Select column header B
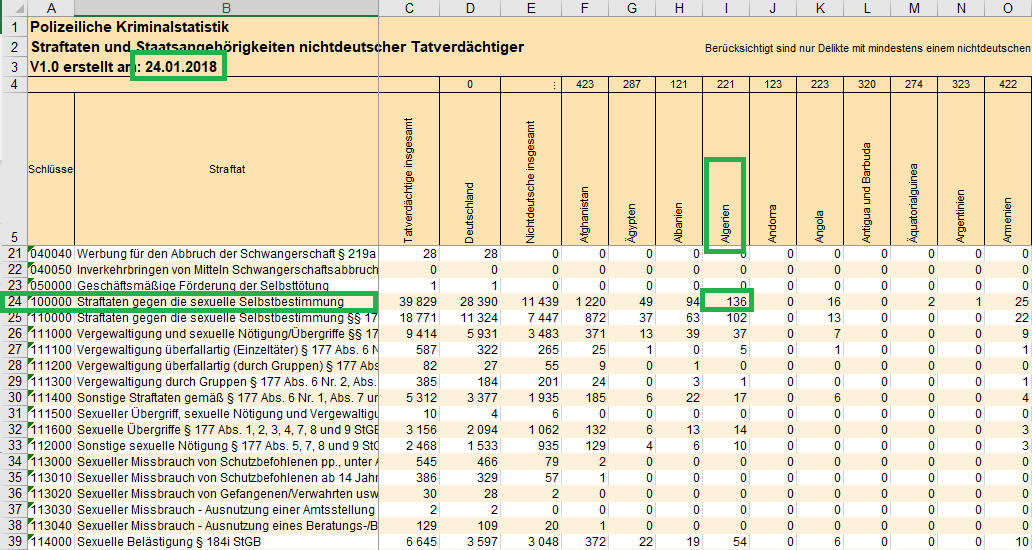The width and height of the screenshot is (1032, 550). [226, 8]
